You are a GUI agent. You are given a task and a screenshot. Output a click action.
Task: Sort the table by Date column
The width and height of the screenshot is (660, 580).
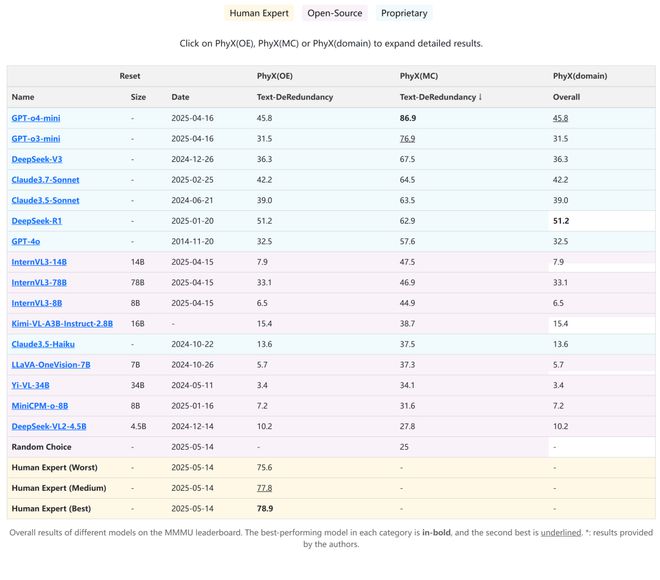(180, 97)
